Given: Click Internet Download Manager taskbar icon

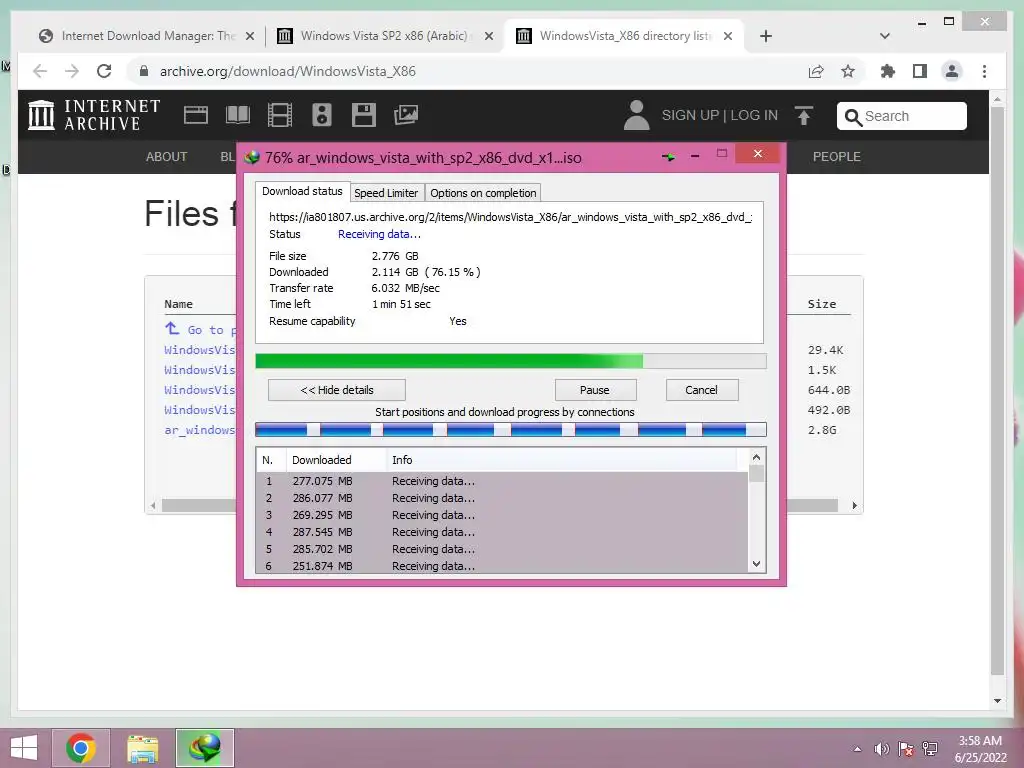Looking at the screenshot, I should [x=204, y=748].
